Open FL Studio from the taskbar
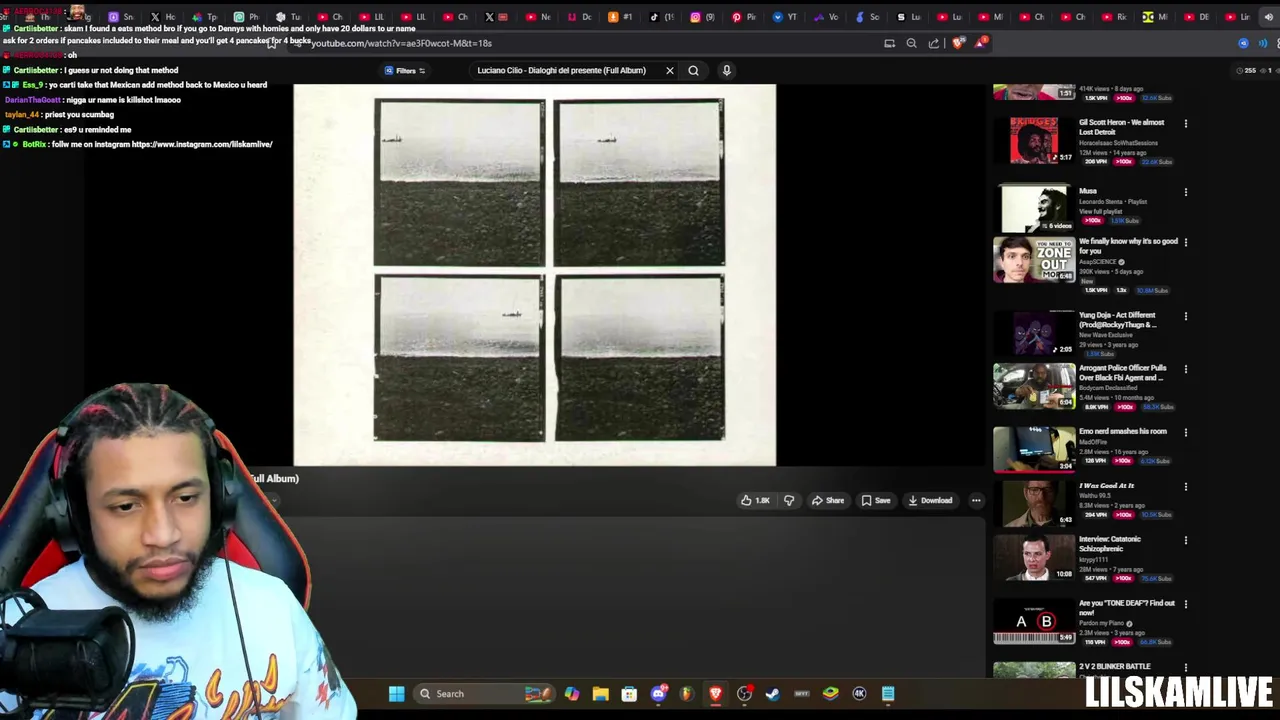The height and width of the screenshot is (720, 1280). (x=686, y=694)
